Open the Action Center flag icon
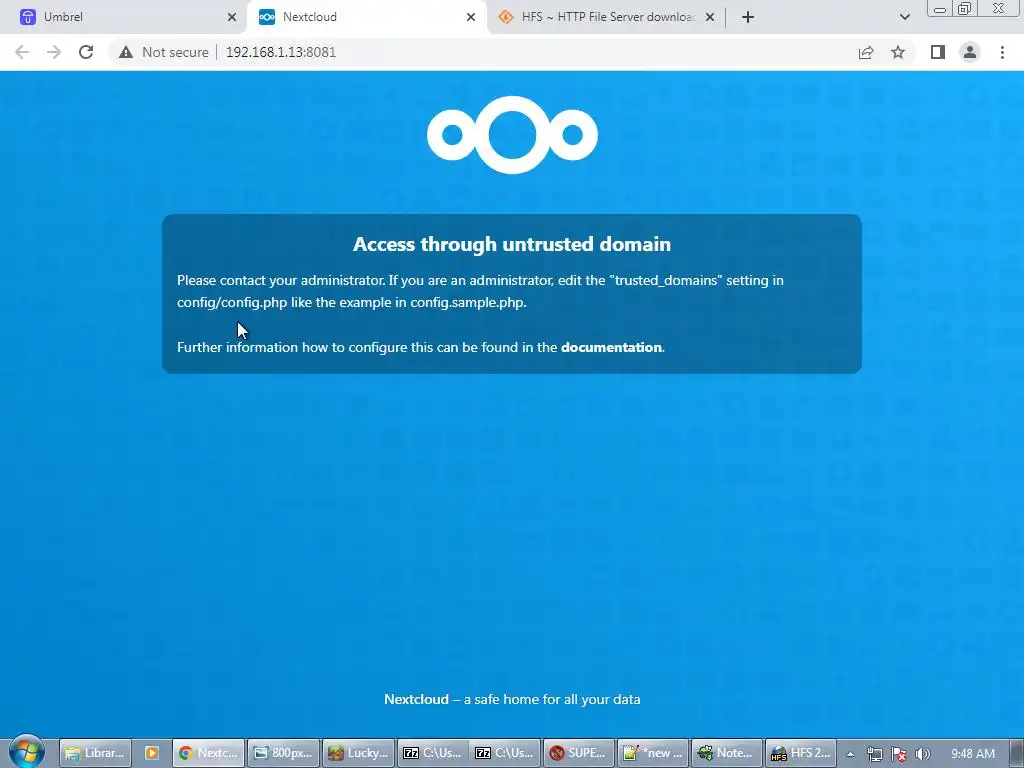The width and height of the screenshot is (1024, 768). tap(899, 754)
